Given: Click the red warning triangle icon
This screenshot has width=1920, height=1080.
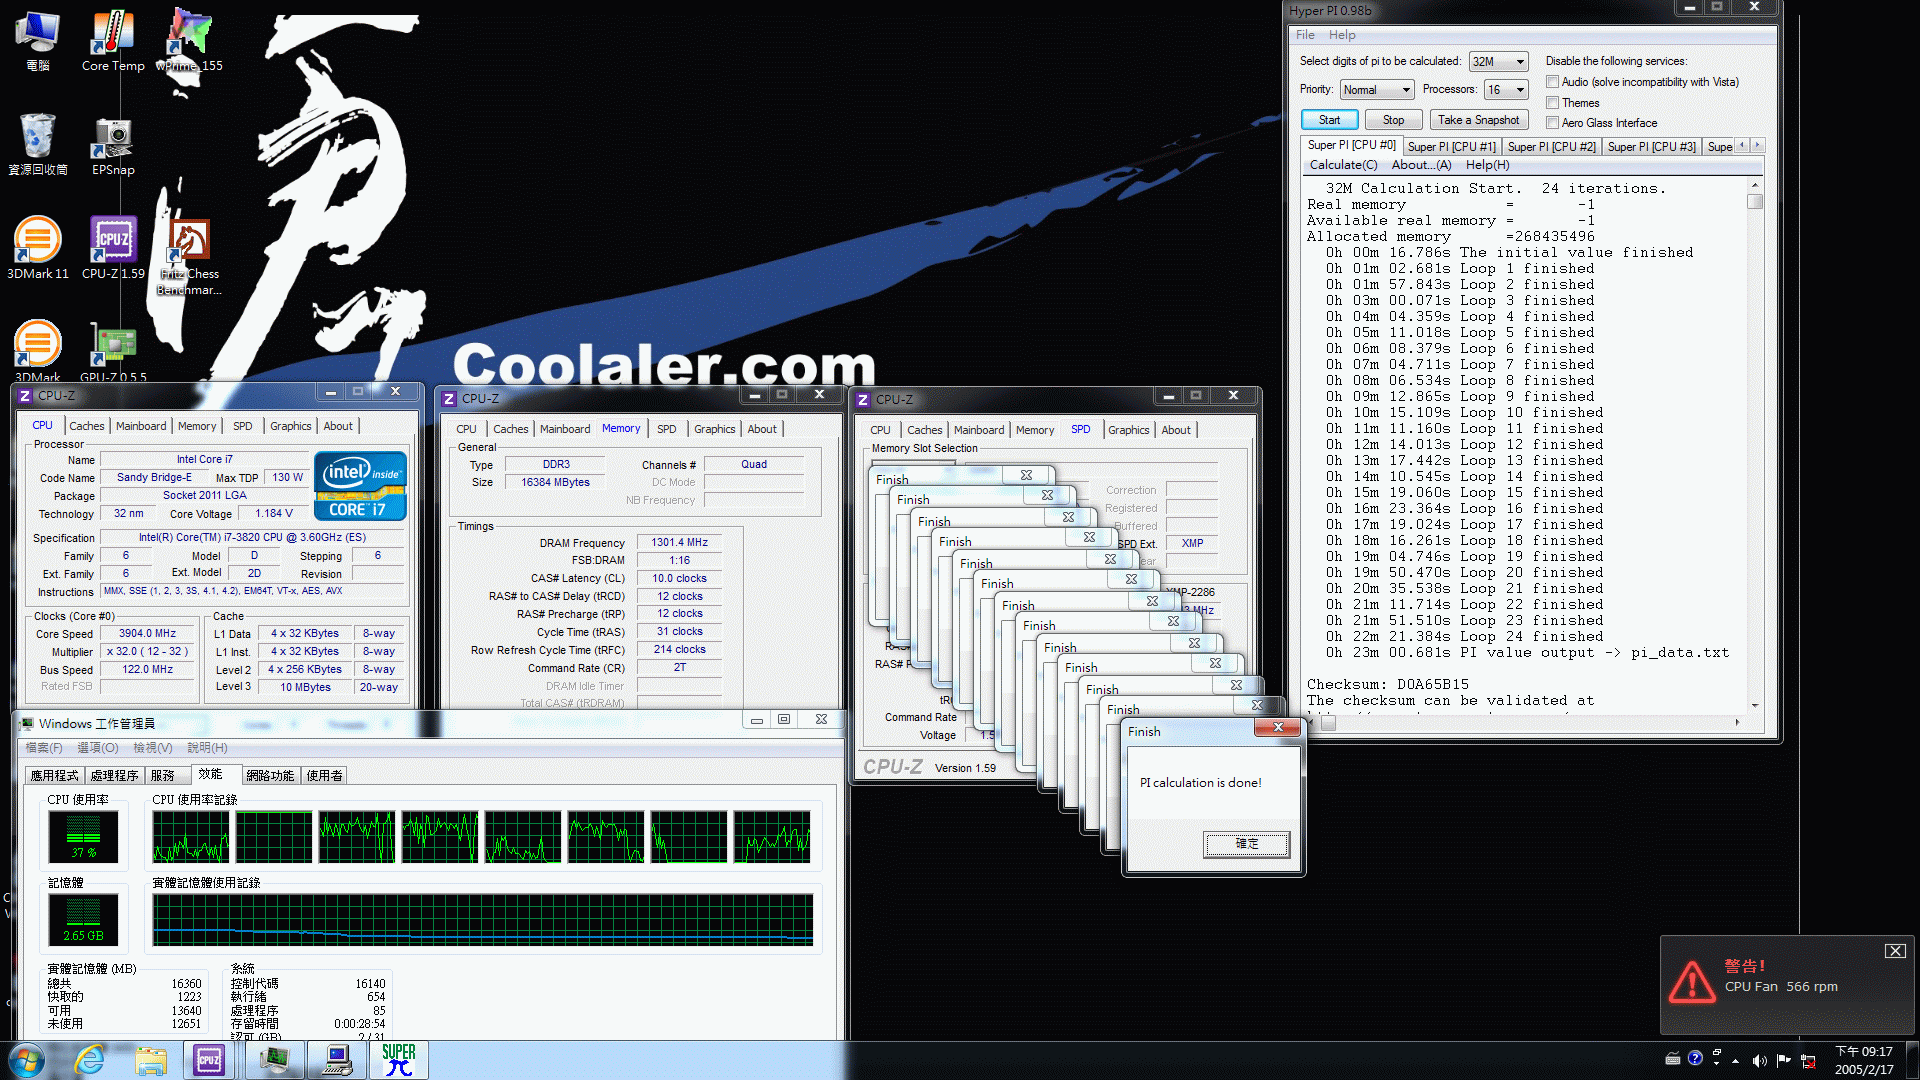Looking at the screenshot, I should 1692,982.
